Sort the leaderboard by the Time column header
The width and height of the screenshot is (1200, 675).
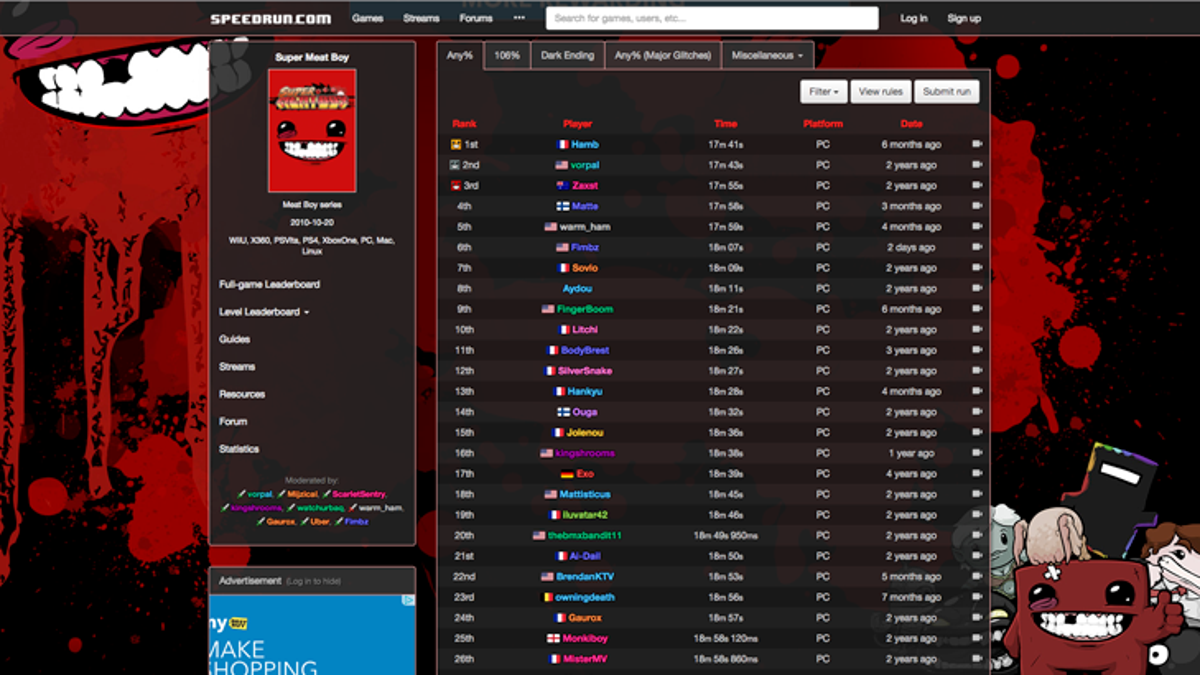726,124
